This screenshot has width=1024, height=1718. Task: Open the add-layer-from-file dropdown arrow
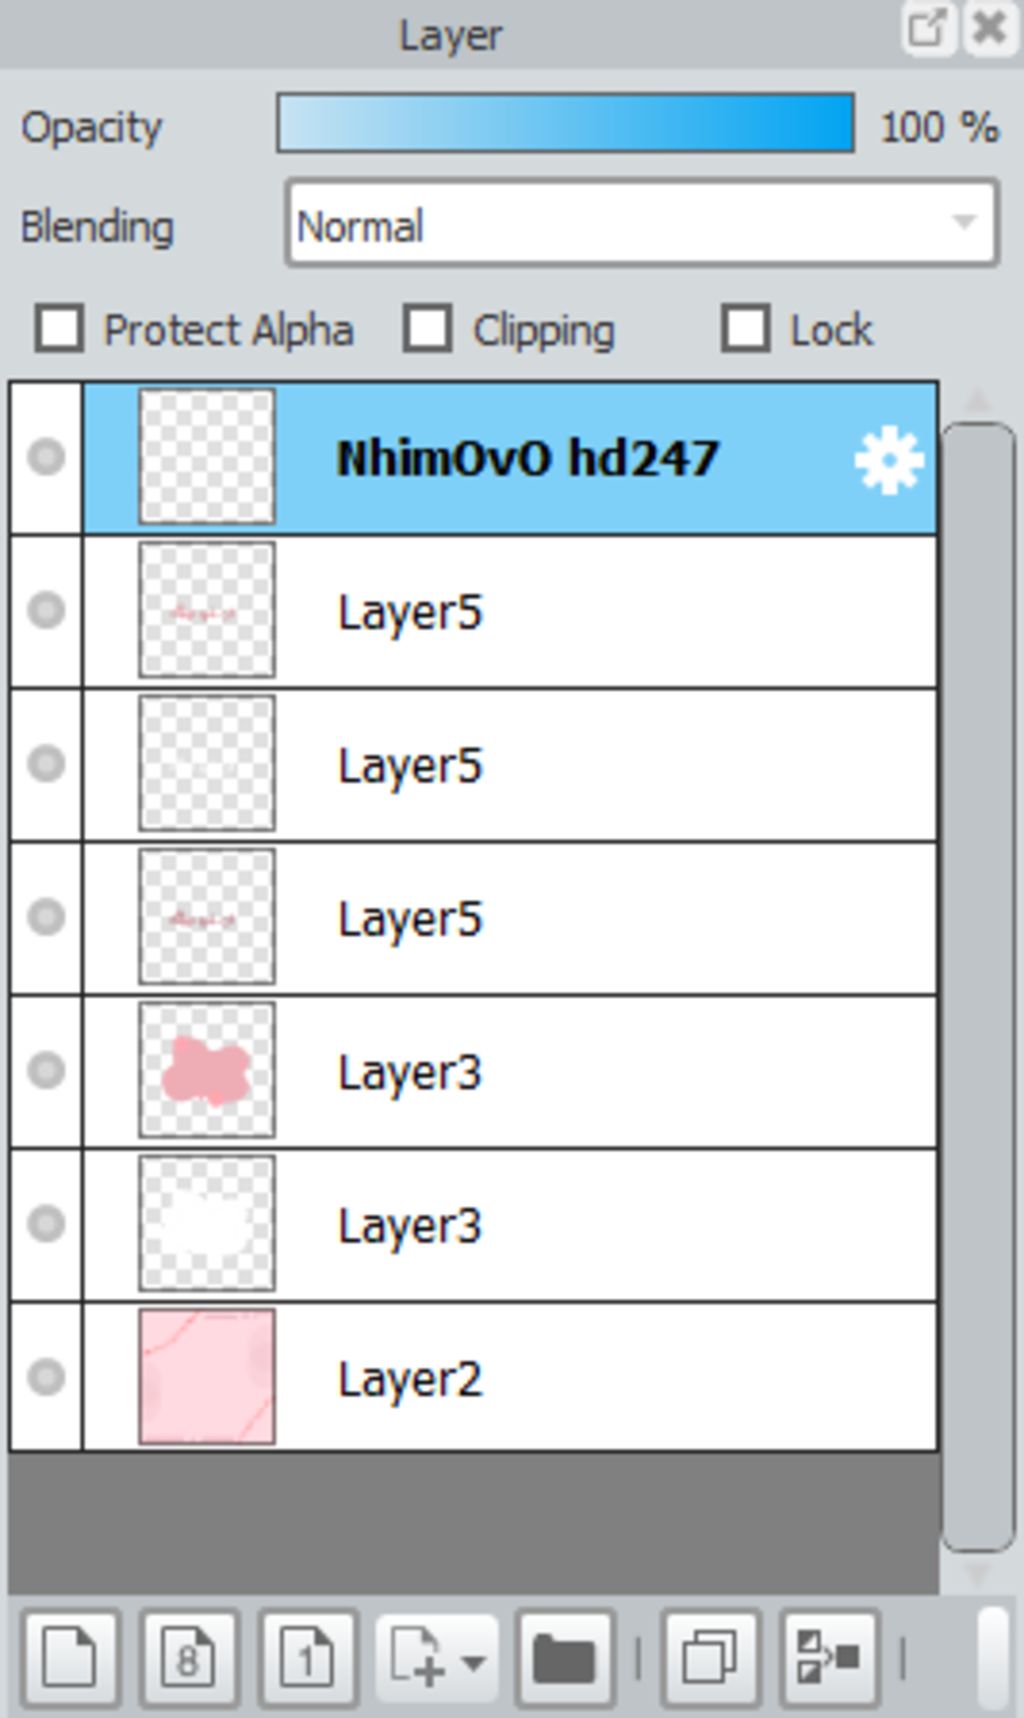point(474,1660)
